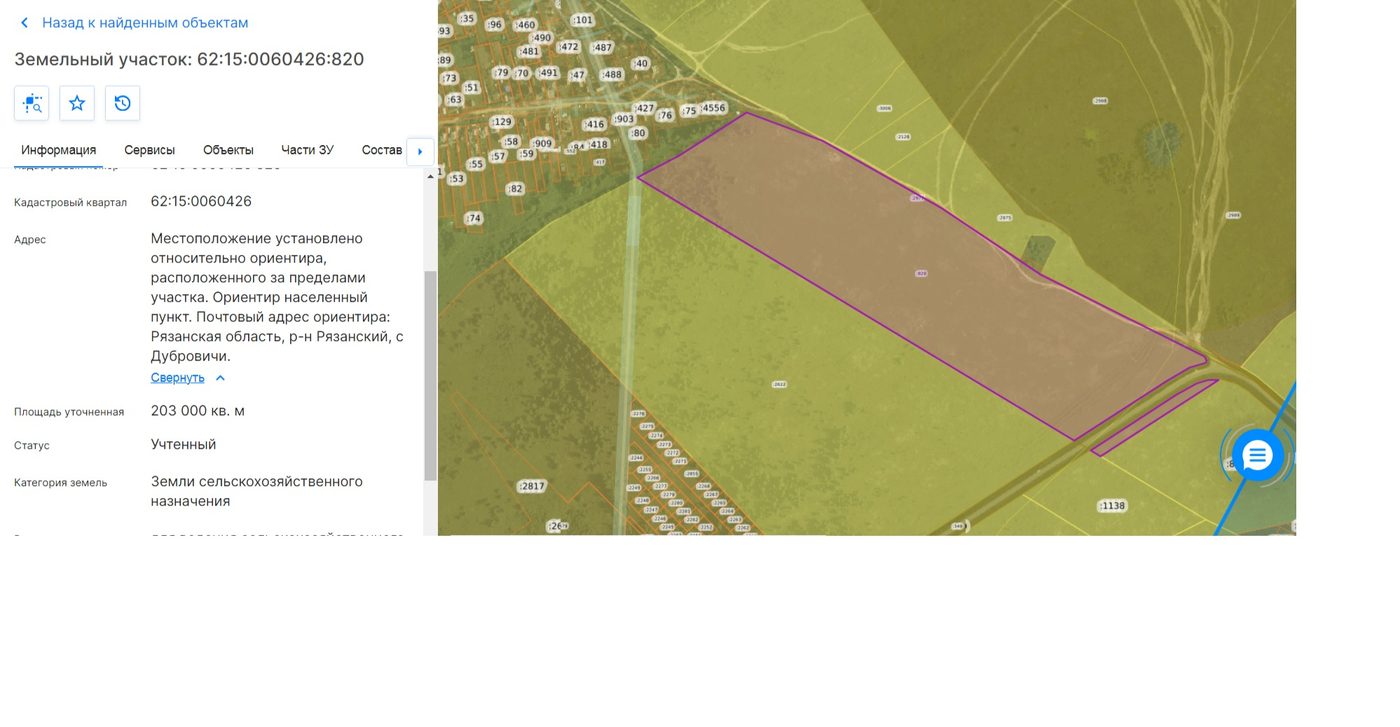The width and height of the screenshot is (1400, 727).
Task: Click the narrow purple strip parcel on map
Action: (x=1155, y=418)
